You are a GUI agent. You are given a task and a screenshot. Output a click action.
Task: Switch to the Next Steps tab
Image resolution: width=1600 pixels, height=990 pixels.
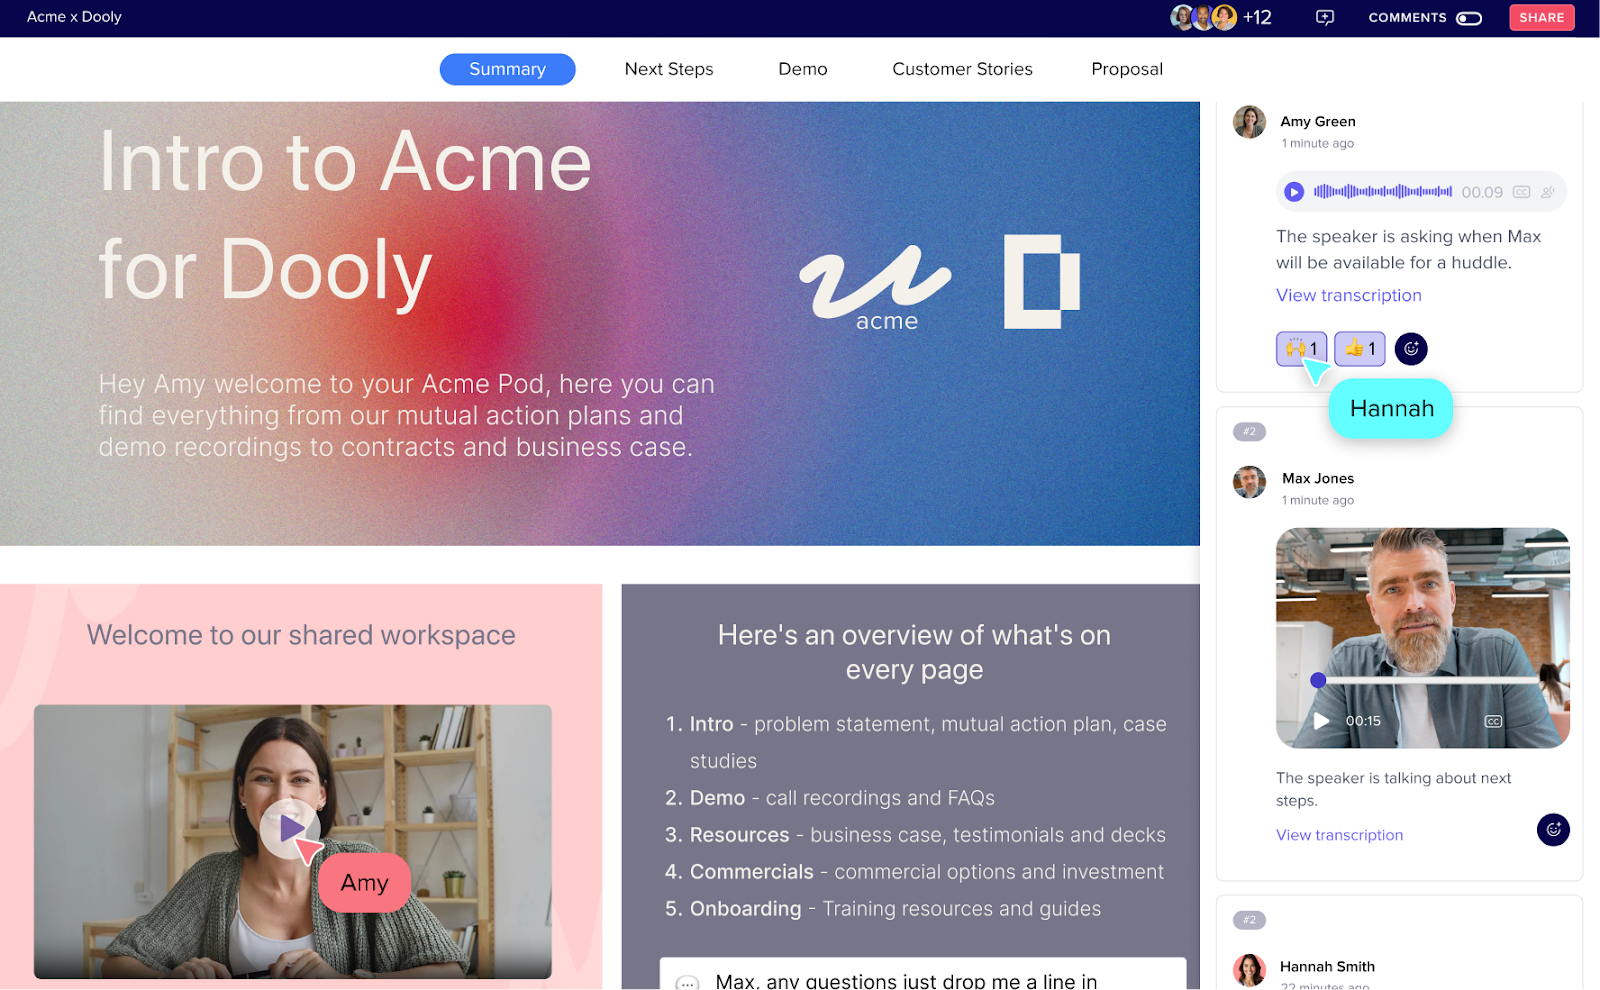click(x=669, y=69)
